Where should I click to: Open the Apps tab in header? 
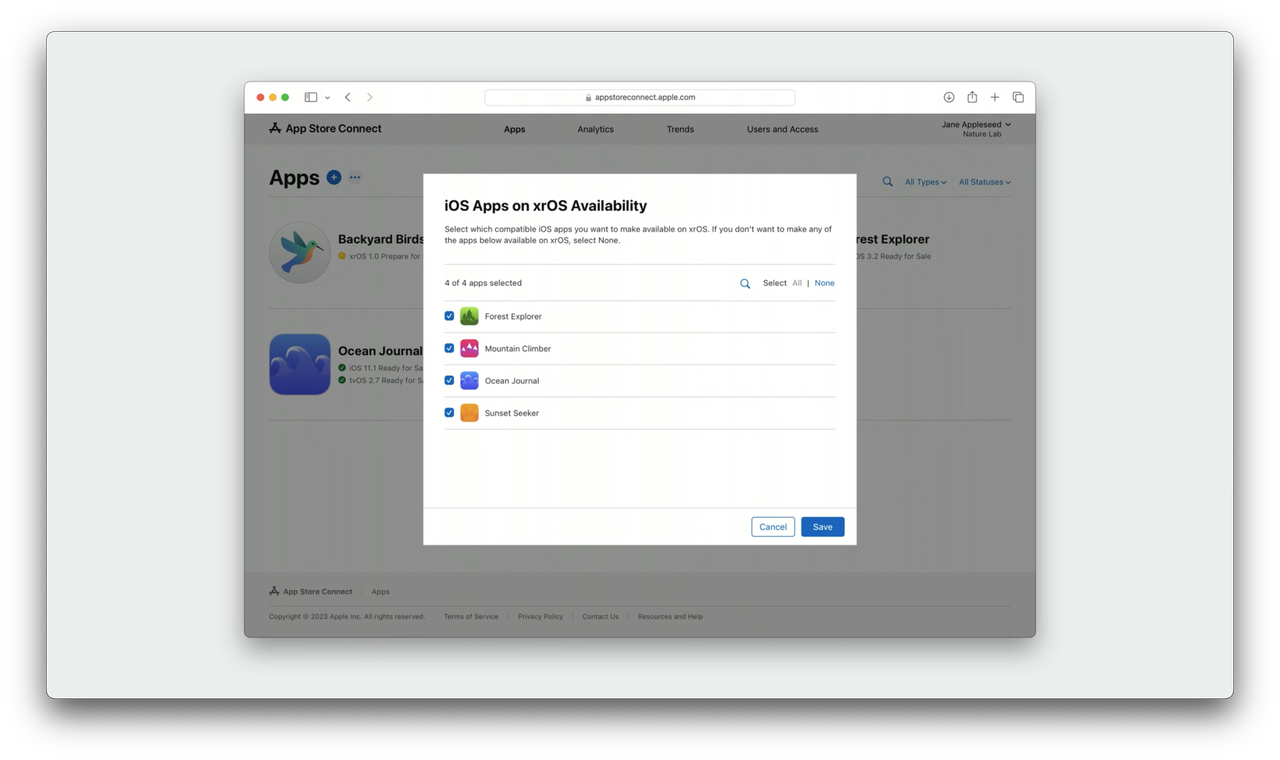pyautogui.click(x=515, y=129)
